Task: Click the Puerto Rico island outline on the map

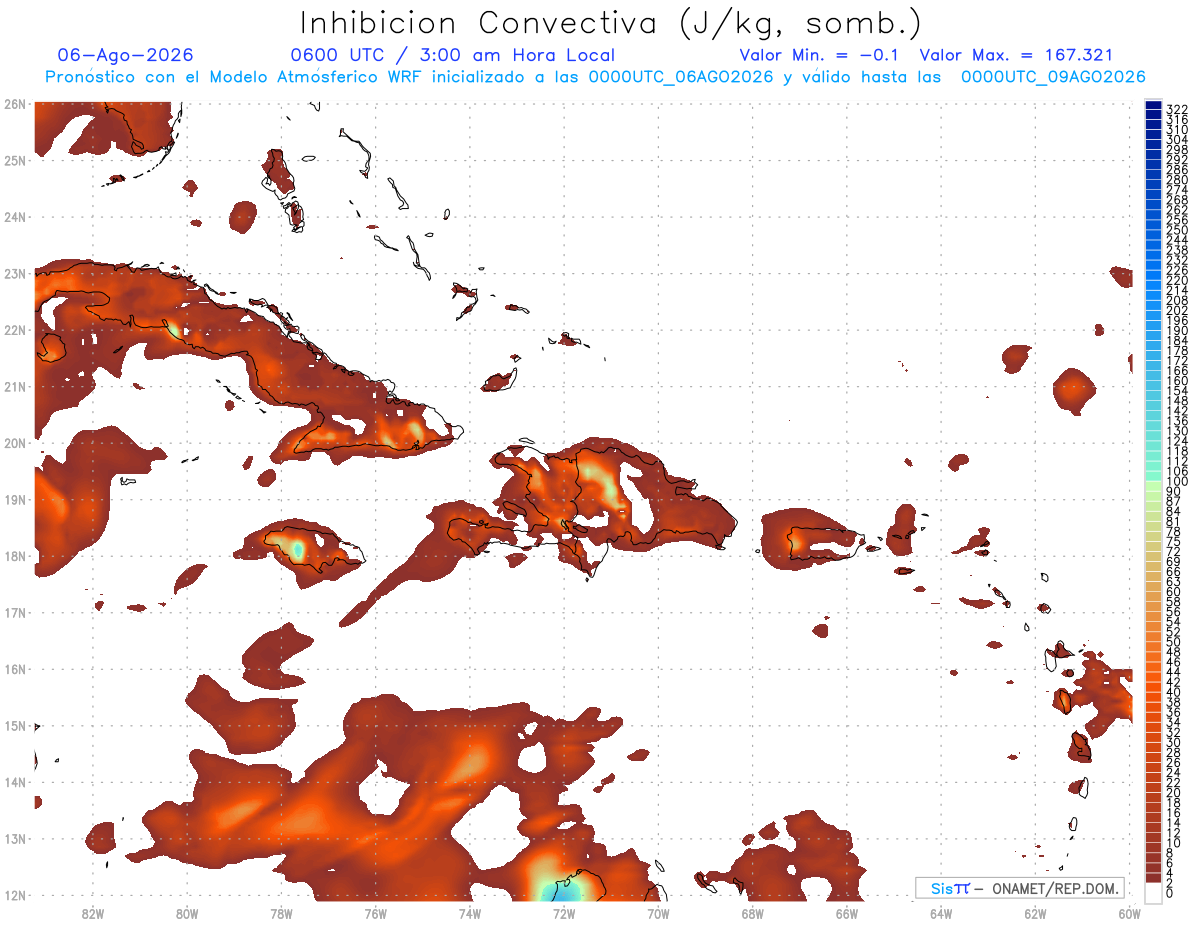Action: click(x=825, y=541)
